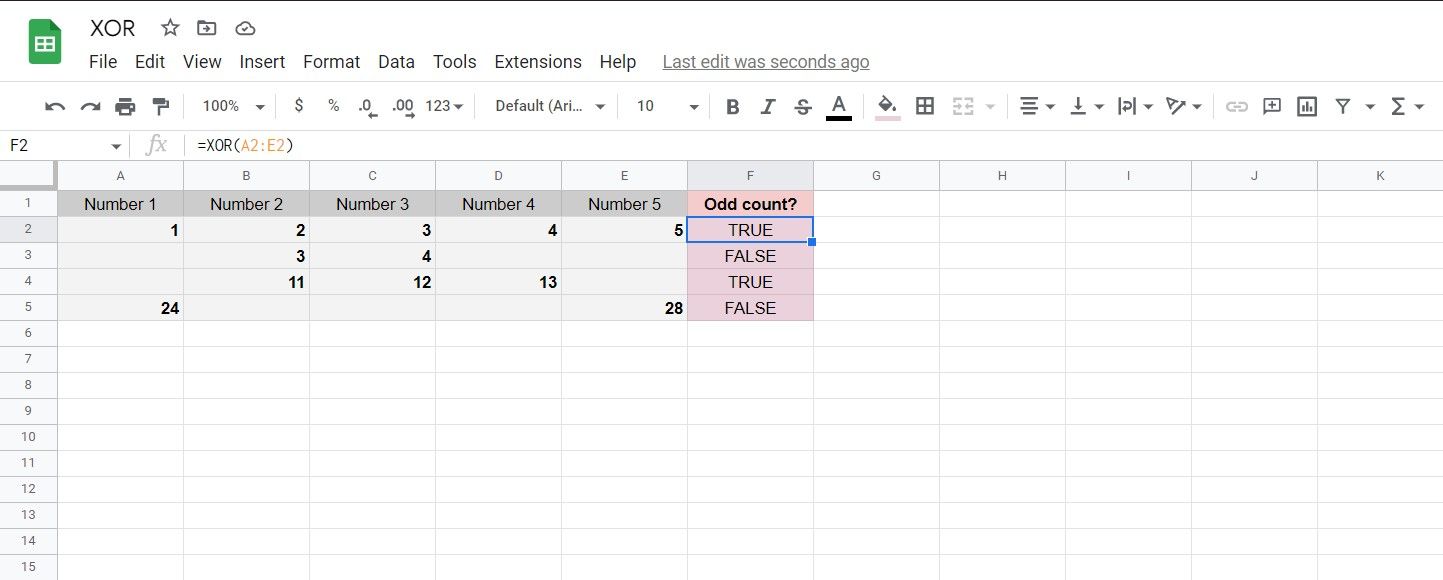The width and height of the screenshot is (1443, 580).
Task: Toggle bold formatting
Action: coord(733,106)
